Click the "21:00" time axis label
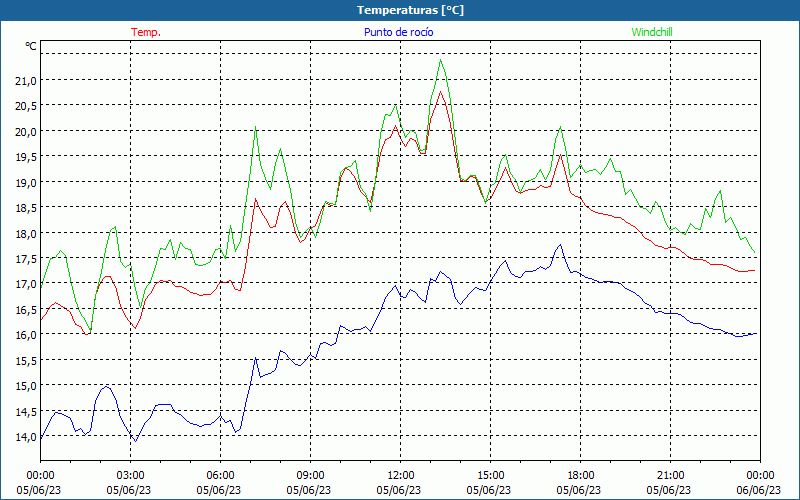Image resolution: width=800 pixels, height=500 pixels. 670,475
